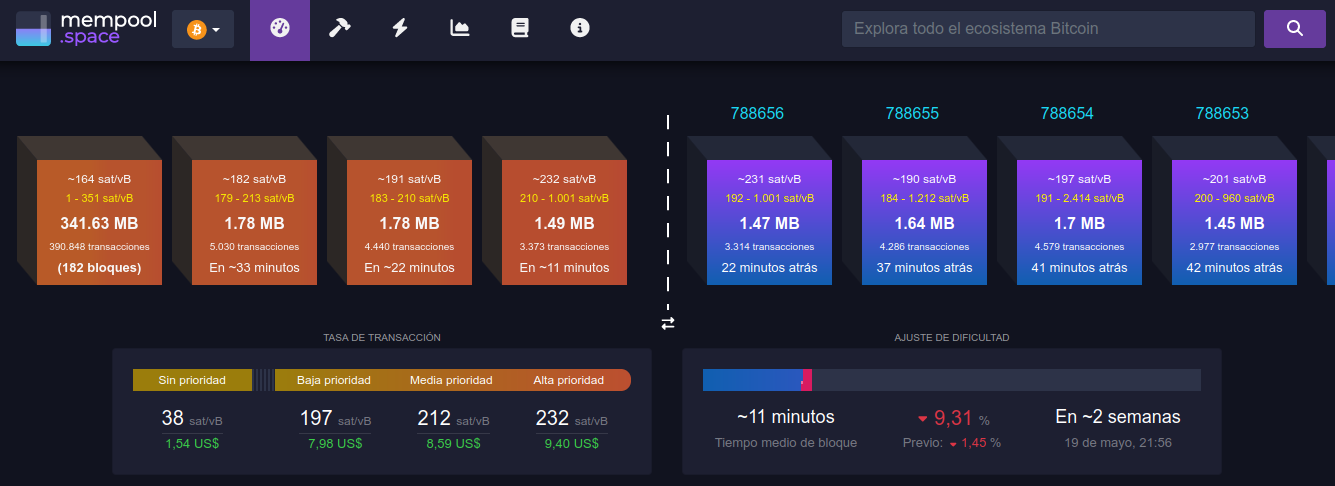Click the swap-direction arrows icon below divider
Screen dimensions: 1335x486
click(668, 323)
